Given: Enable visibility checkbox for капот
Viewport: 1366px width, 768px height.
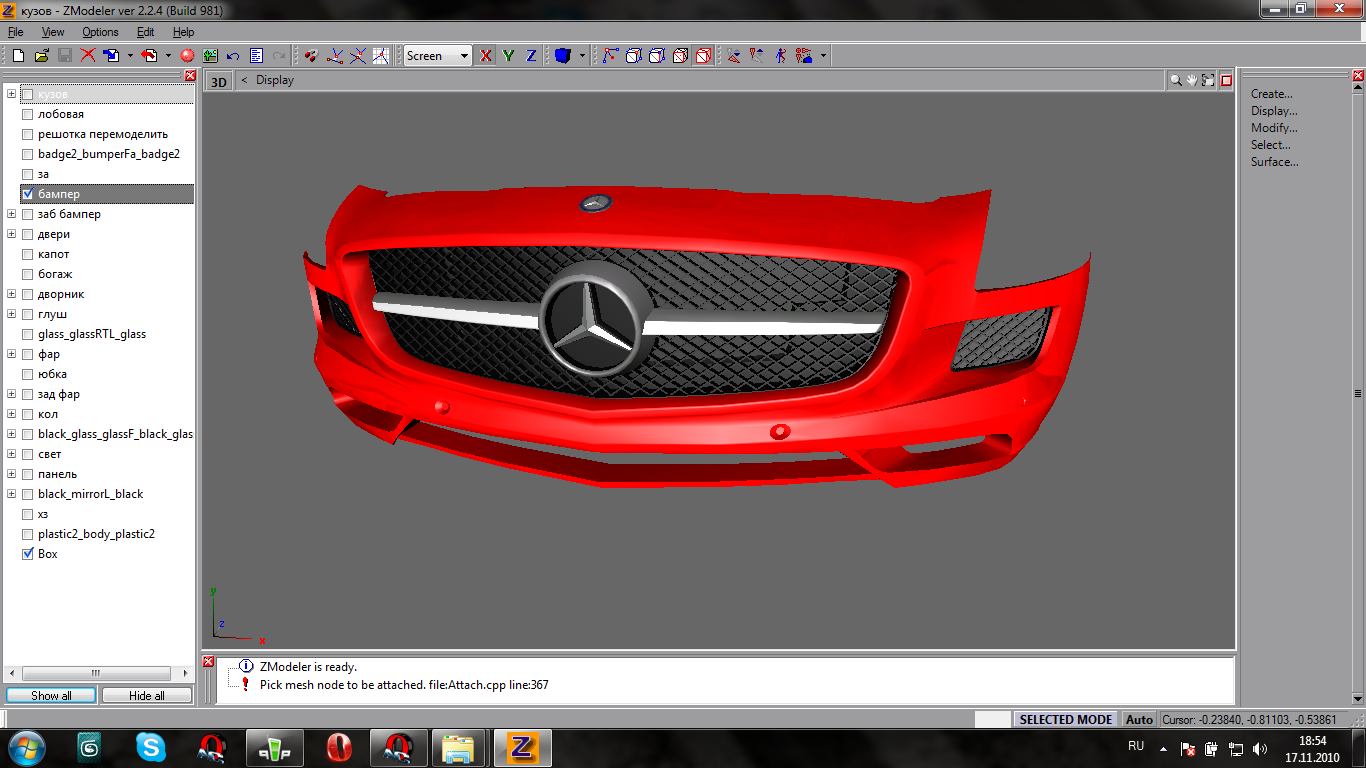Looking at the screenshot, I should pyautogui.click(x=28, y=254).
